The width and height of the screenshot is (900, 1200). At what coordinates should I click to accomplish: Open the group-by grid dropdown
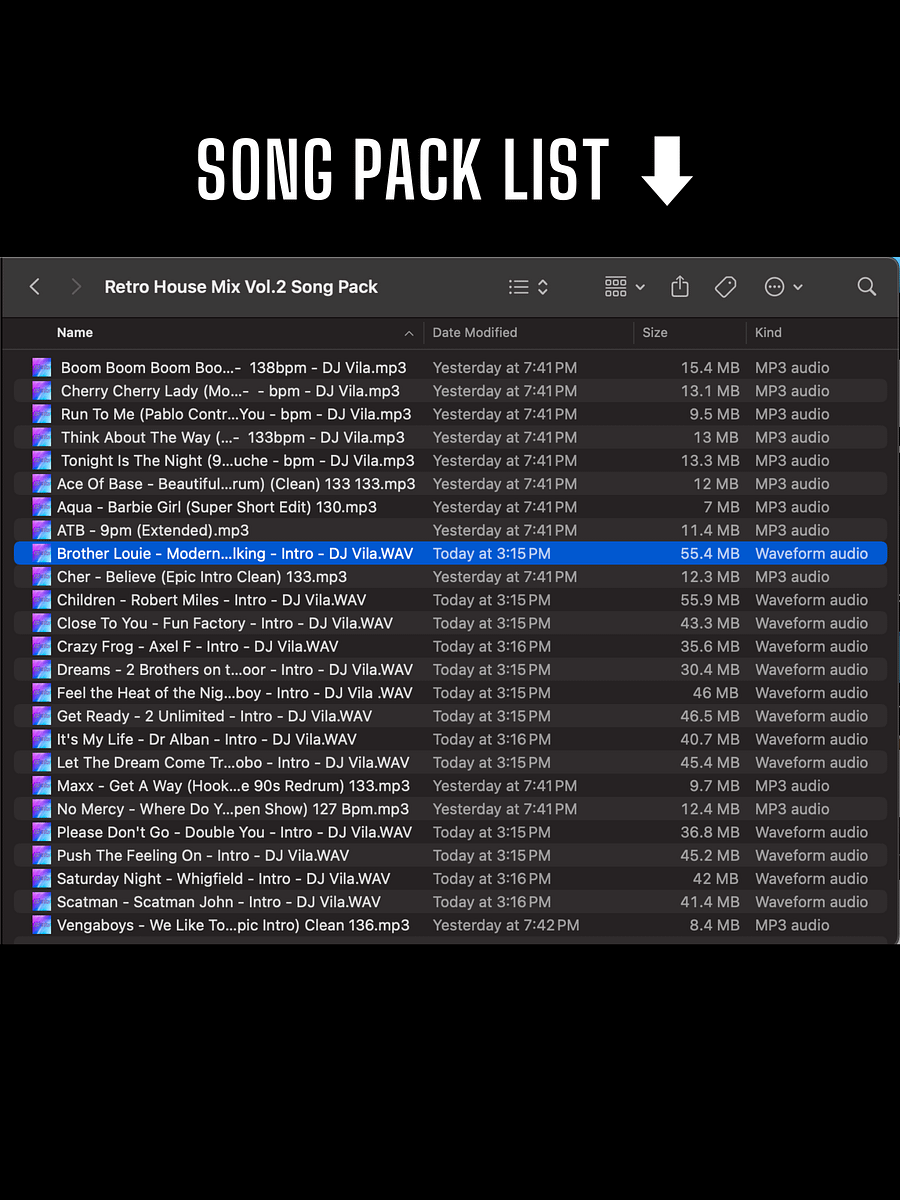pyautogui.click(x=625, y=287)
